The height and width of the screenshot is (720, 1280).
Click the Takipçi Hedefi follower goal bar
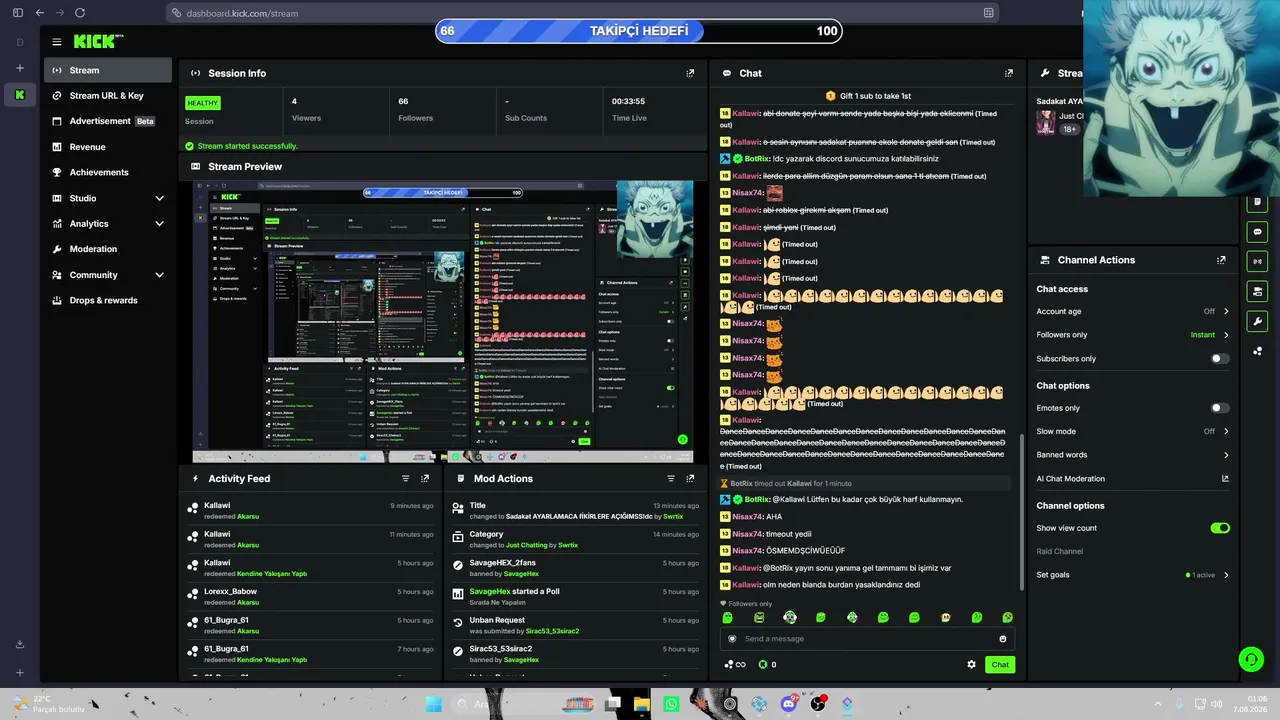[639, 31]
